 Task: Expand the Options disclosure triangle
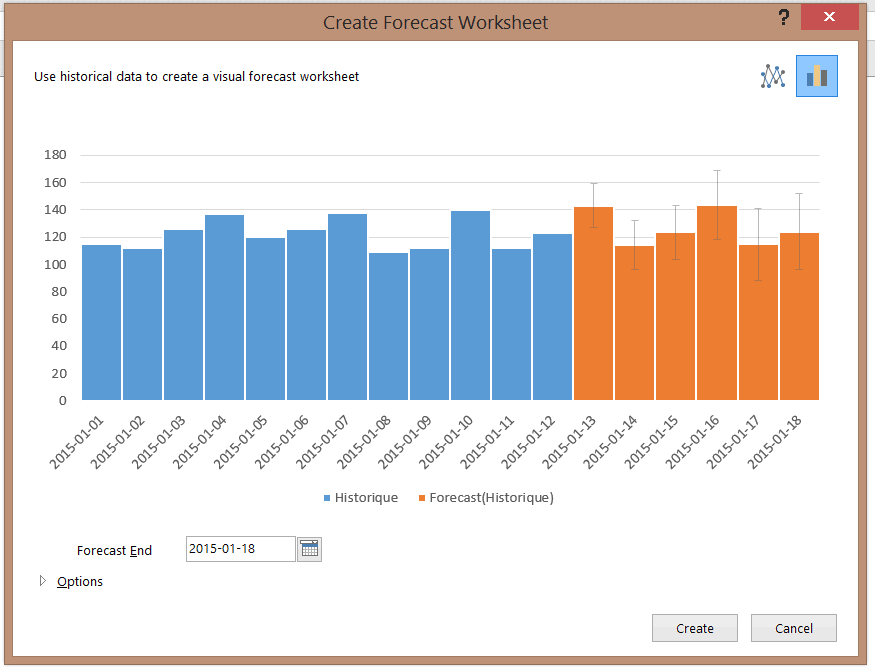(x=42, y=581)
